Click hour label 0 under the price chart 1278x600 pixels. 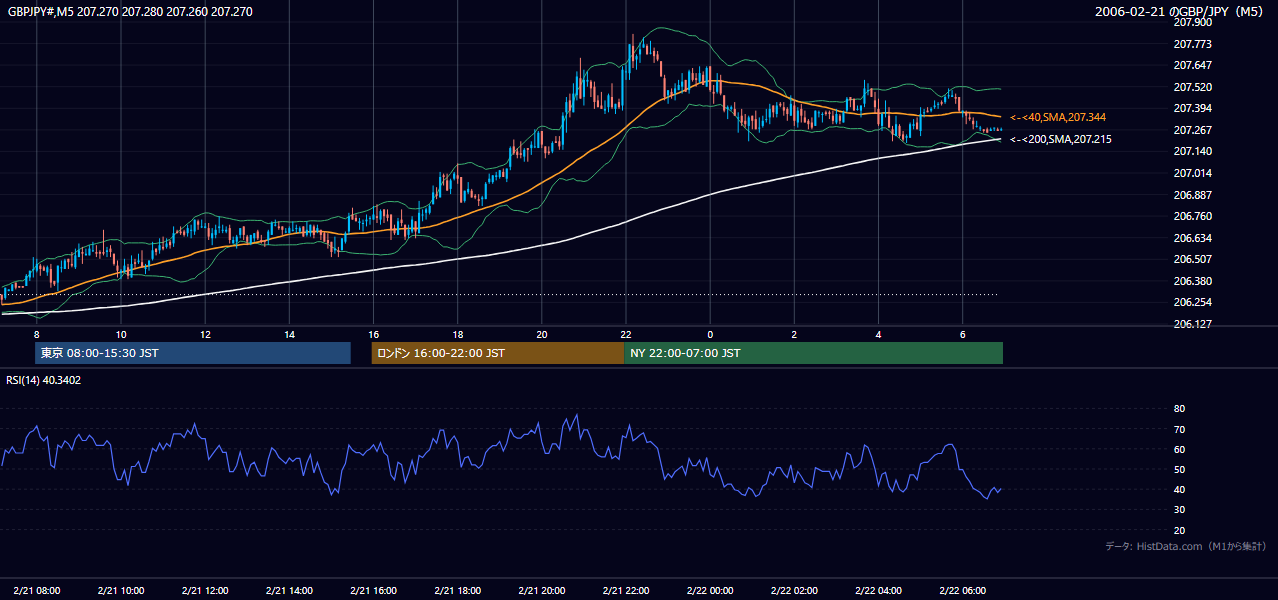(709, 334)
